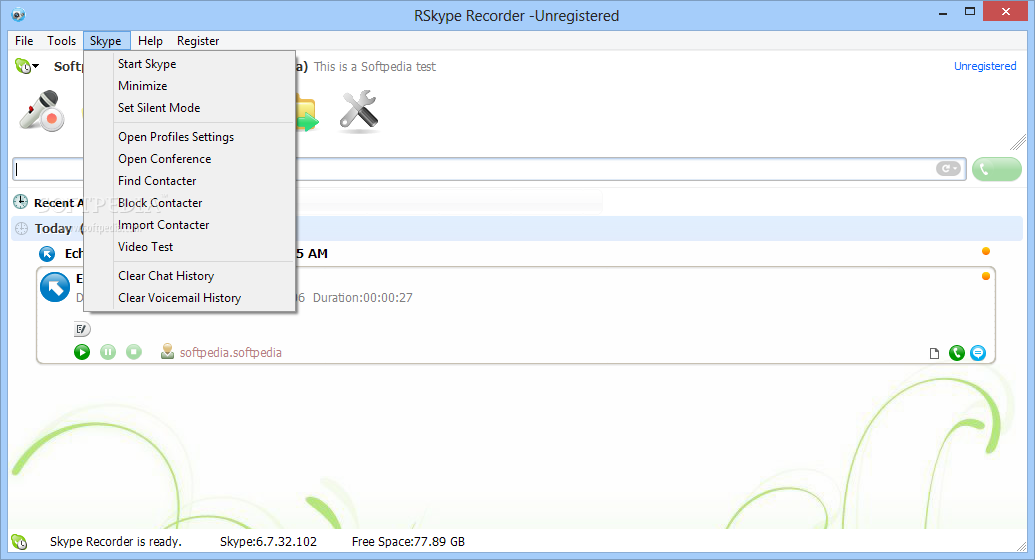Click the 'Skype Recorder is ready.' status text
1035x560 pixels.
116,542
